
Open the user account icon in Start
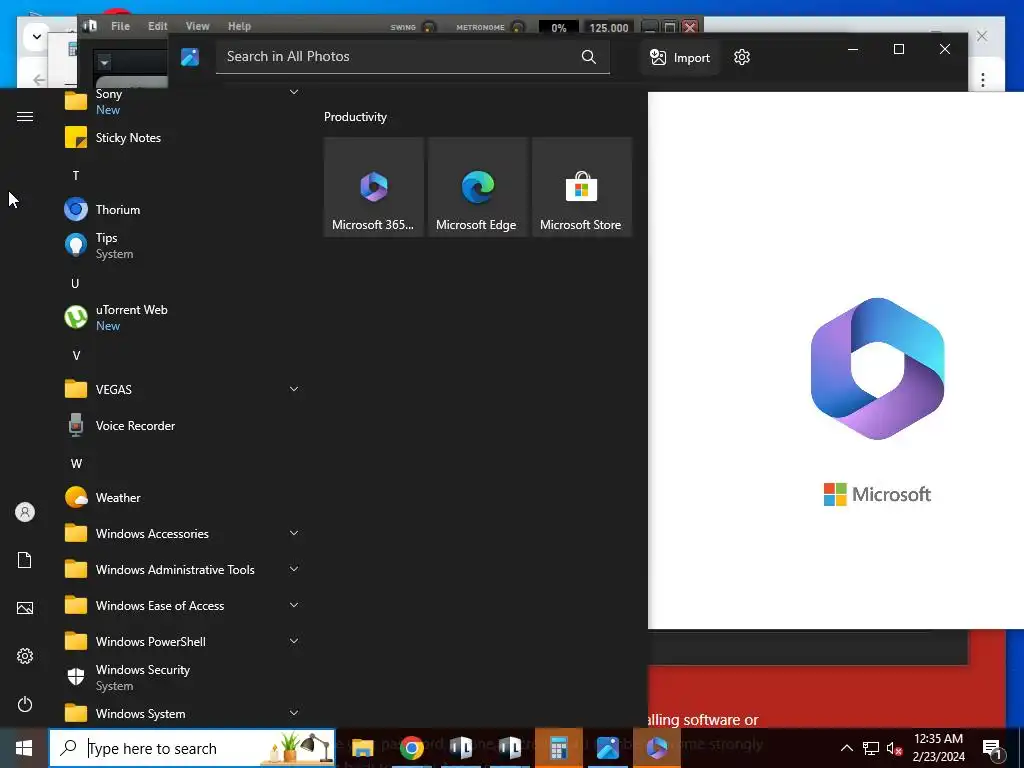(x=25, y=512)
